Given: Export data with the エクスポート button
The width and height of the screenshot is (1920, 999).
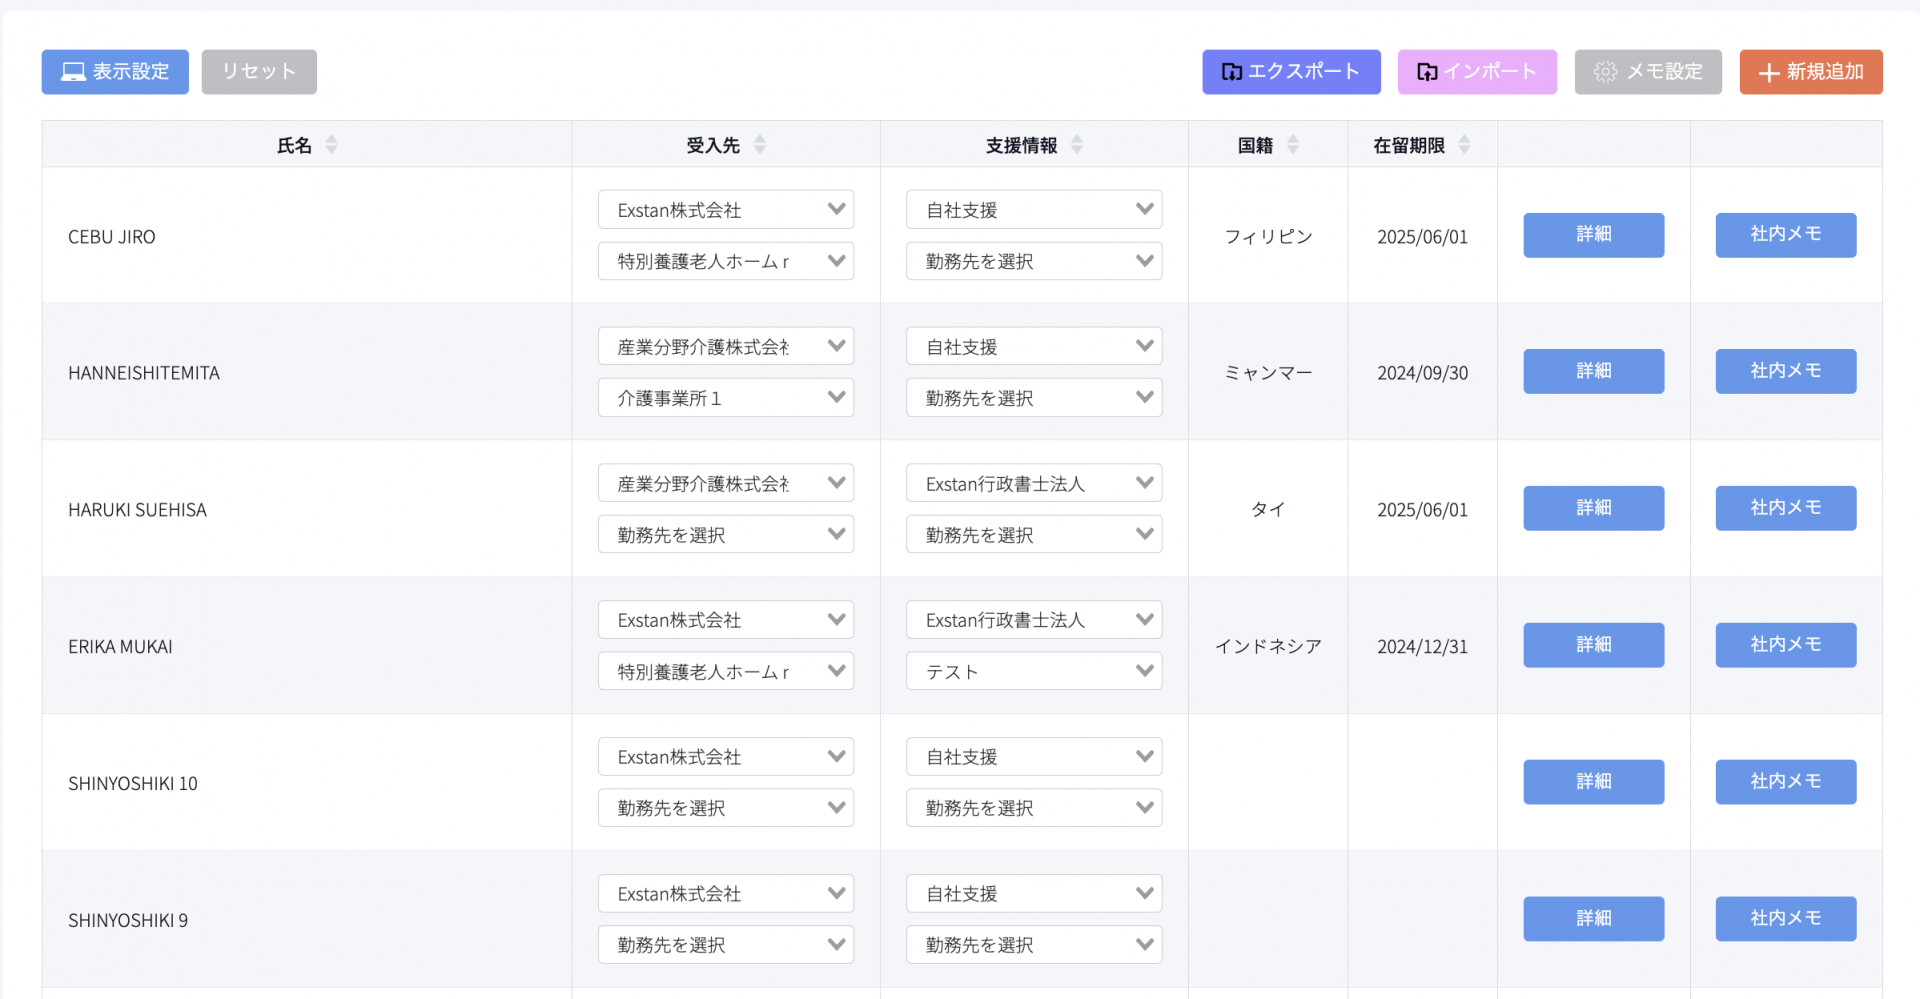Looking at the screenshot, I should (x=1290, y=72).
